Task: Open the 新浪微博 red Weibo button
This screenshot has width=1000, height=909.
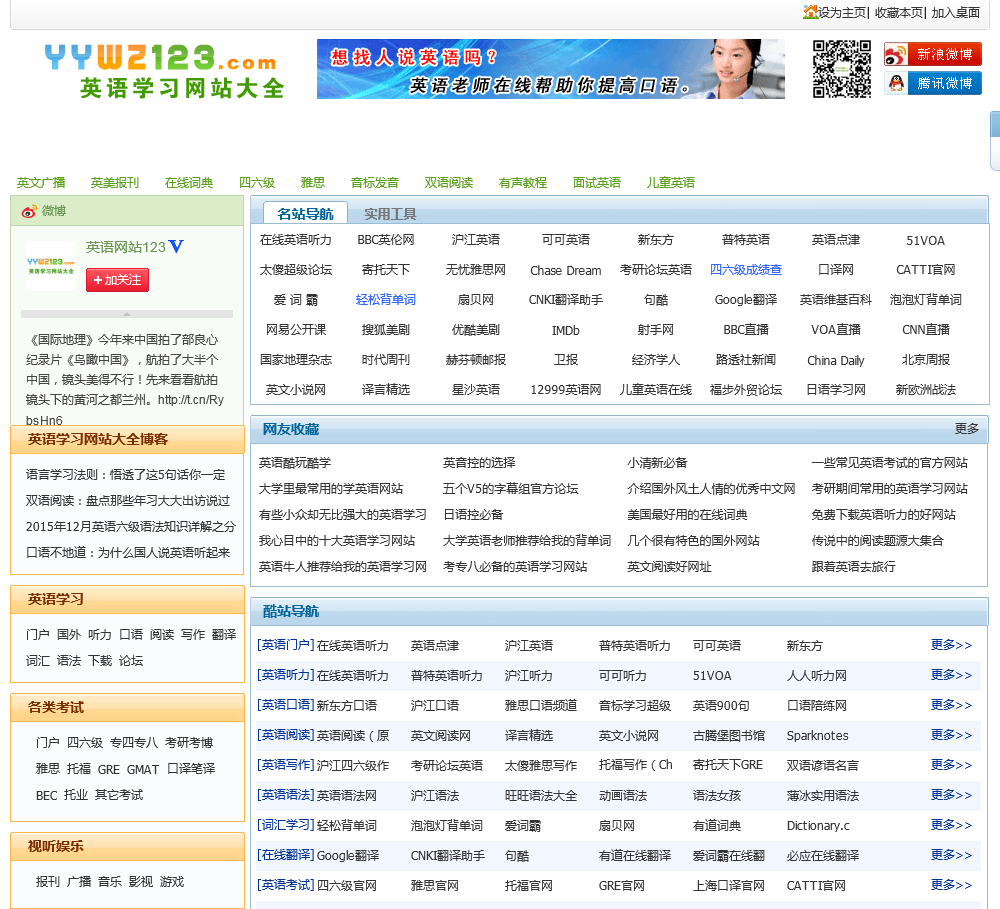Action: pyautogui.click(x=932, y=54)
